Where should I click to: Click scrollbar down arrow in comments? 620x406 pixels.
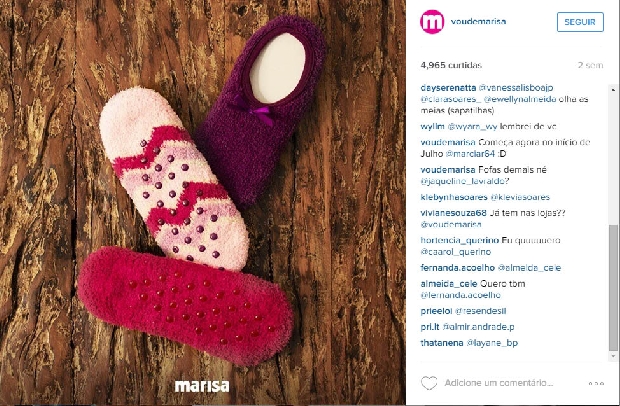tap(613, 357)
